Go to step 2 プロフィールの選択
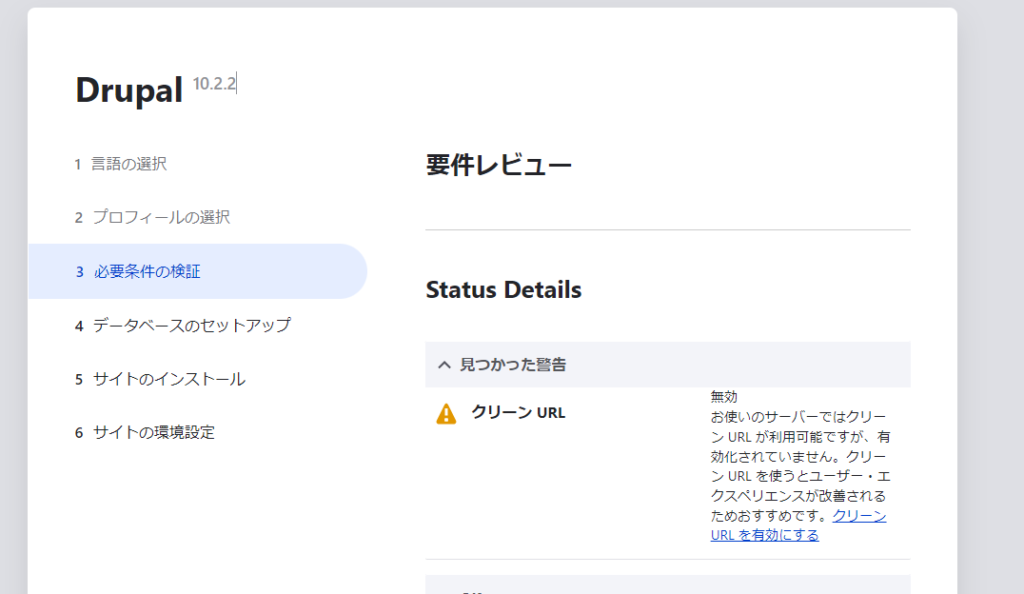Screen dimensions: 1024x594 161,217
